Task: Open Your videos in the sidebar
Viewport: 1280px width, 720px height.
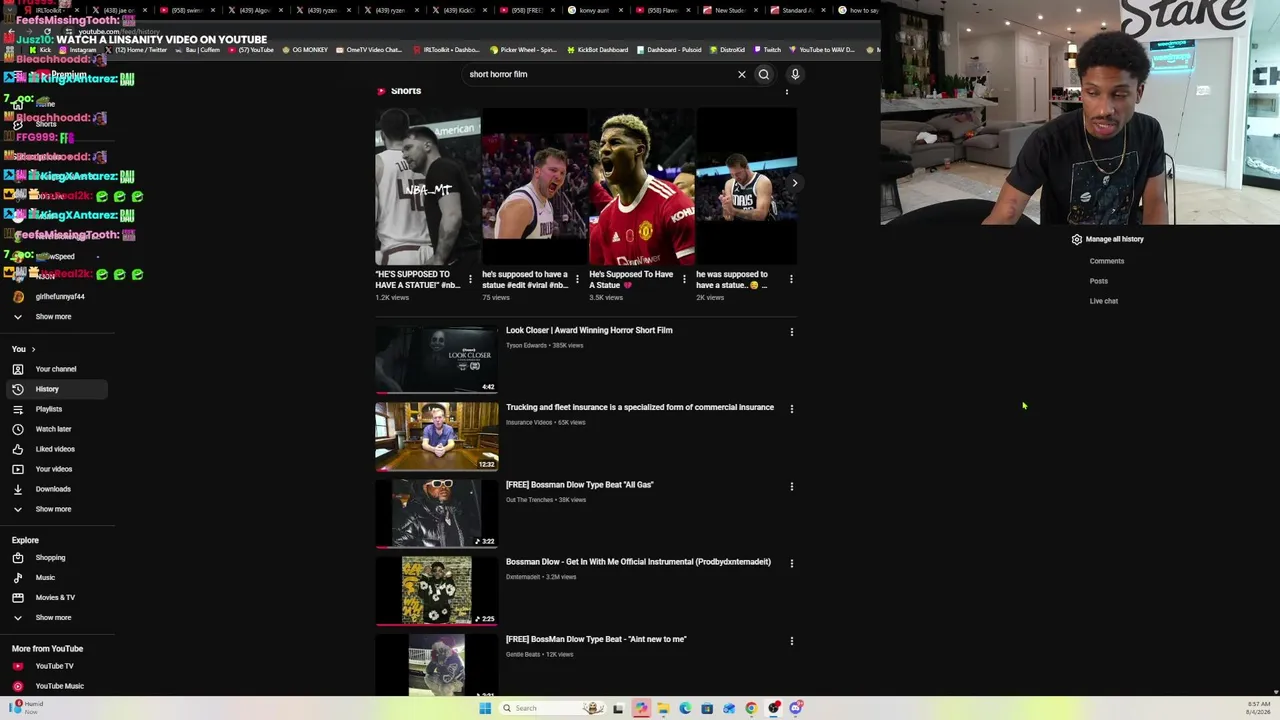Action: coord(55,469)
